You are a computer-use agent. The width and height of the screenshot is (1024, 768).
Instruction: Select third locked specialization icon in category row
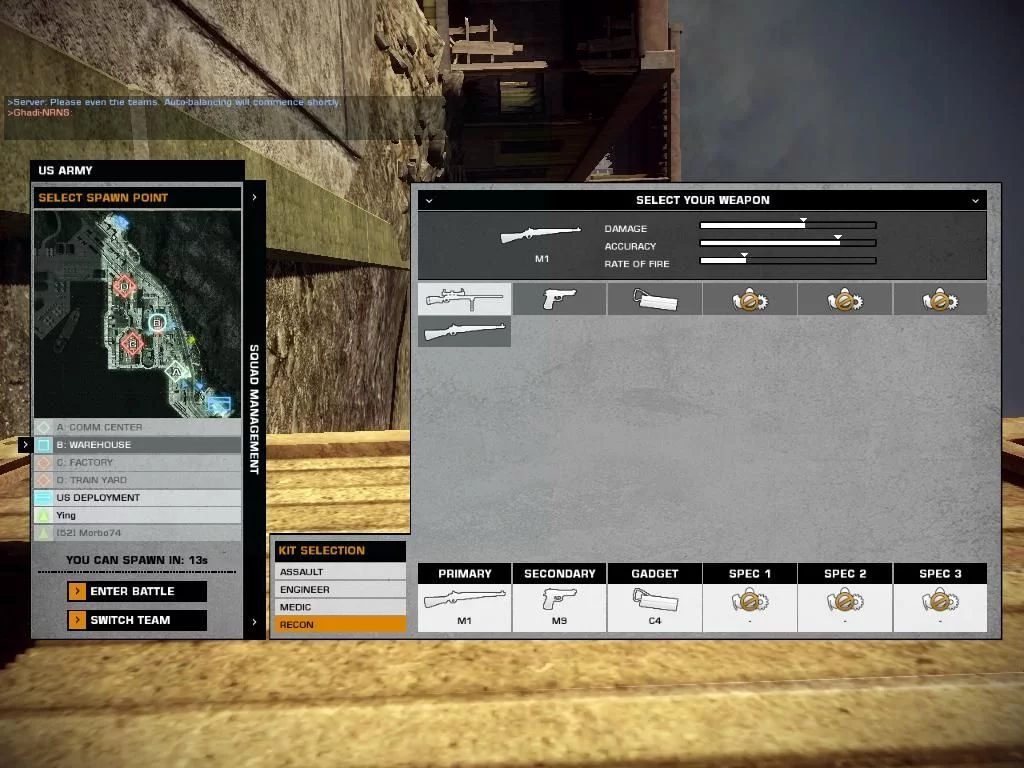coord(940,299)
